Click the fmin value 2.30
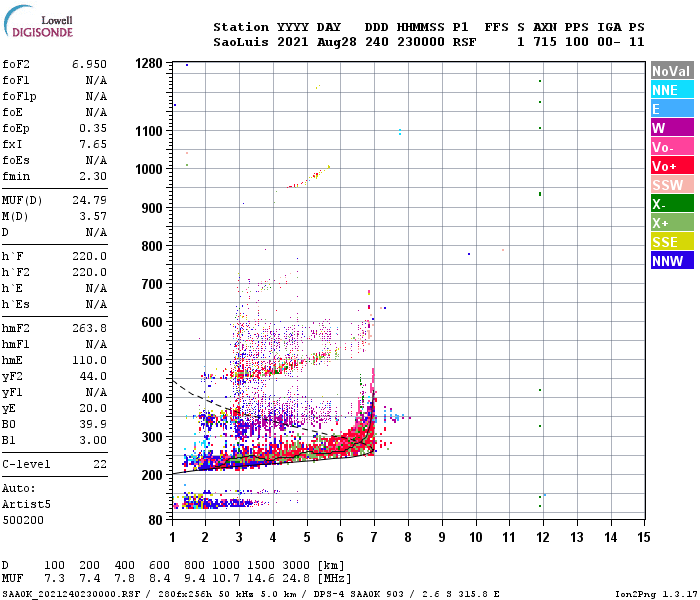 tap(93, 176)
